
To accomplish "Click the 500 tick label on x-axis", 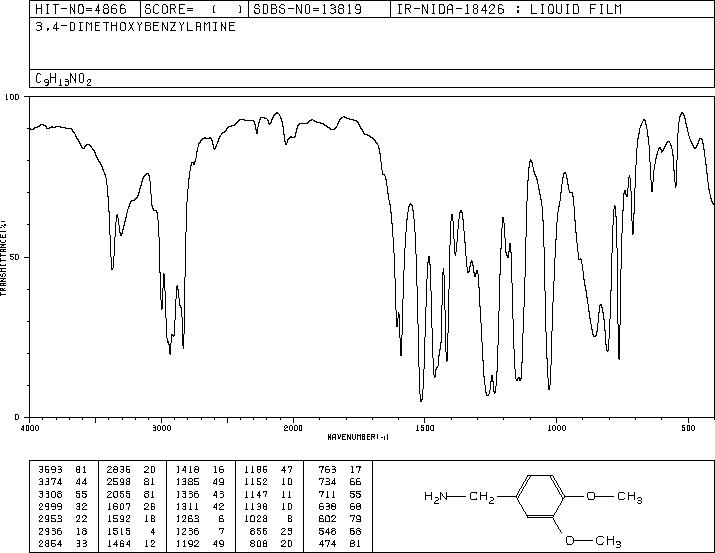I will pos(688,428).
